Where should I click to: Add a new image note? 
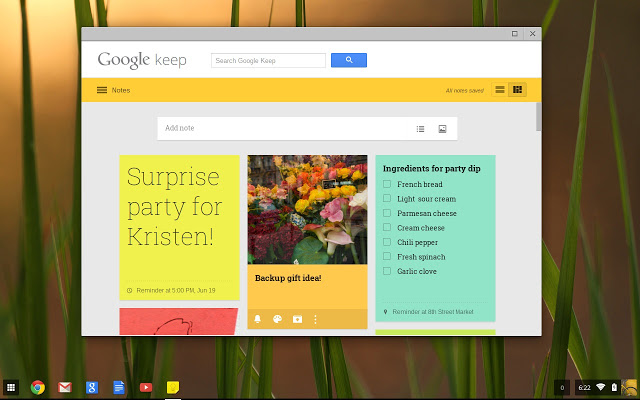(442, 129)
